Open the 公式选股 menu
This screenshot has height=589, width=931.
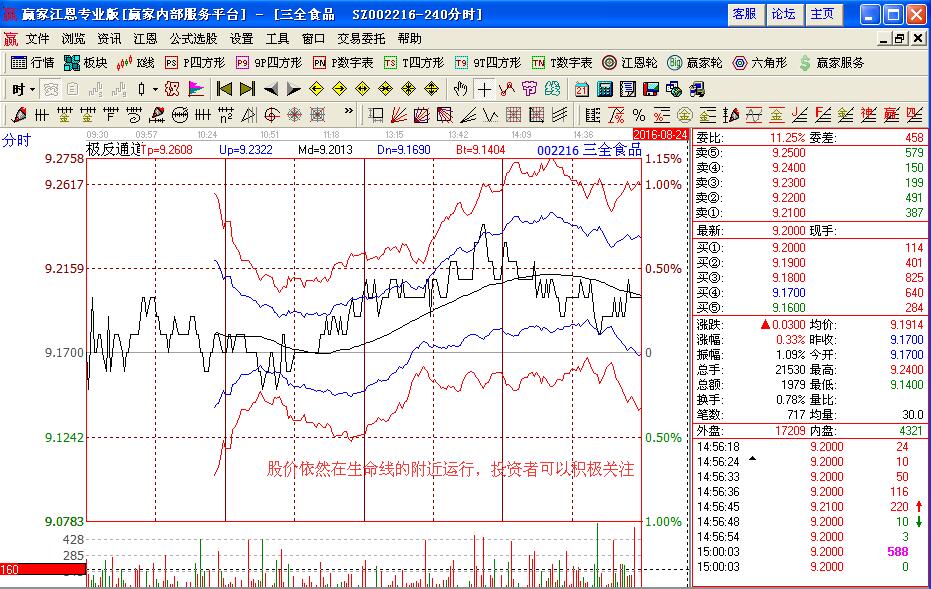(x=193, y=39)
